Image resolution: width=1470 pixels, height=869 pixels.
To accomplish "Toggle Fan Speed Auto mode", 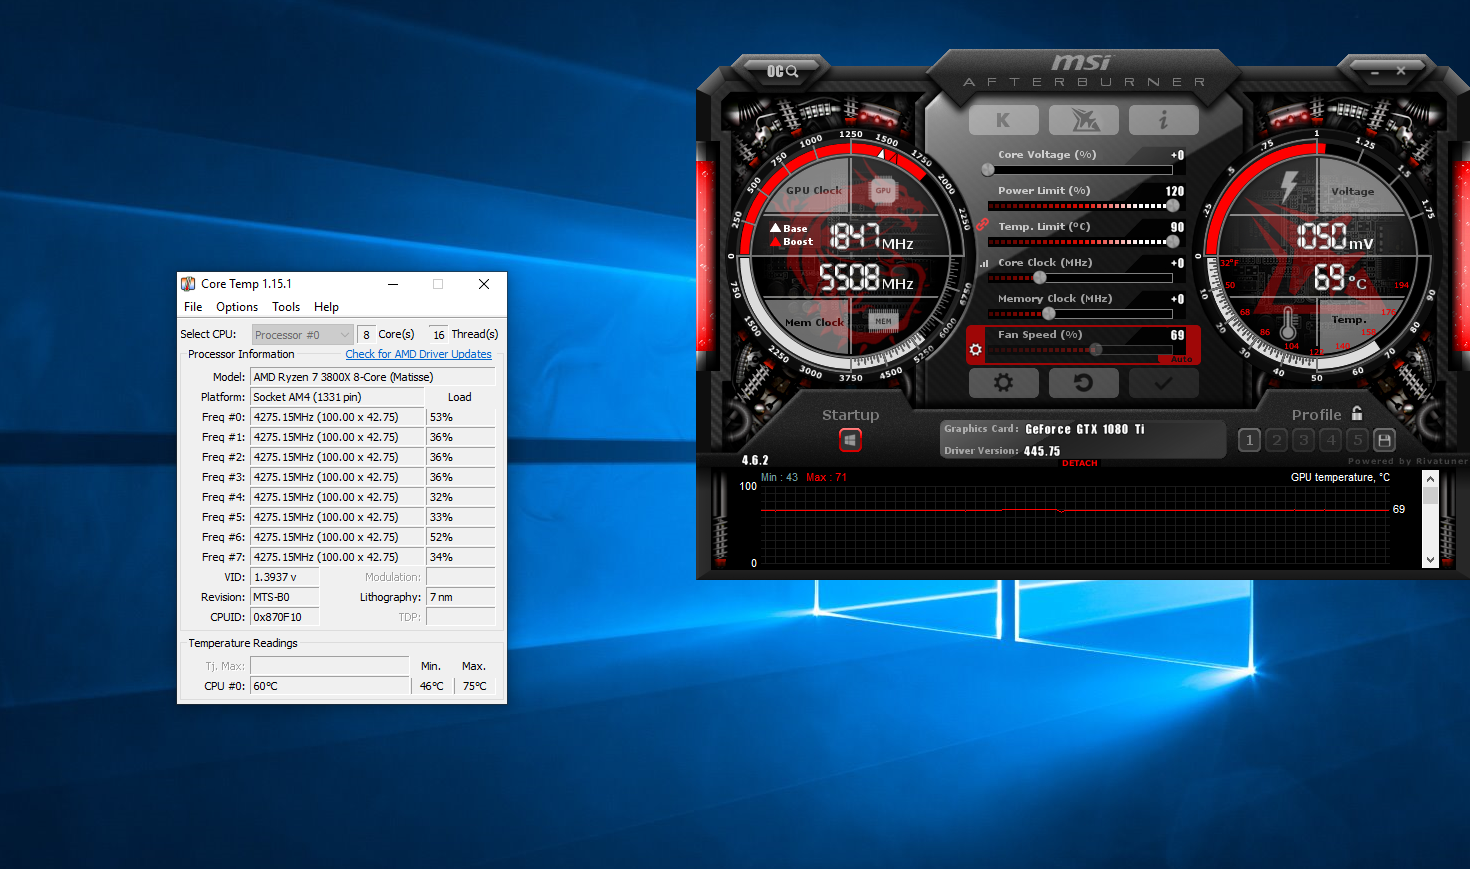I will coord(1181,359).
